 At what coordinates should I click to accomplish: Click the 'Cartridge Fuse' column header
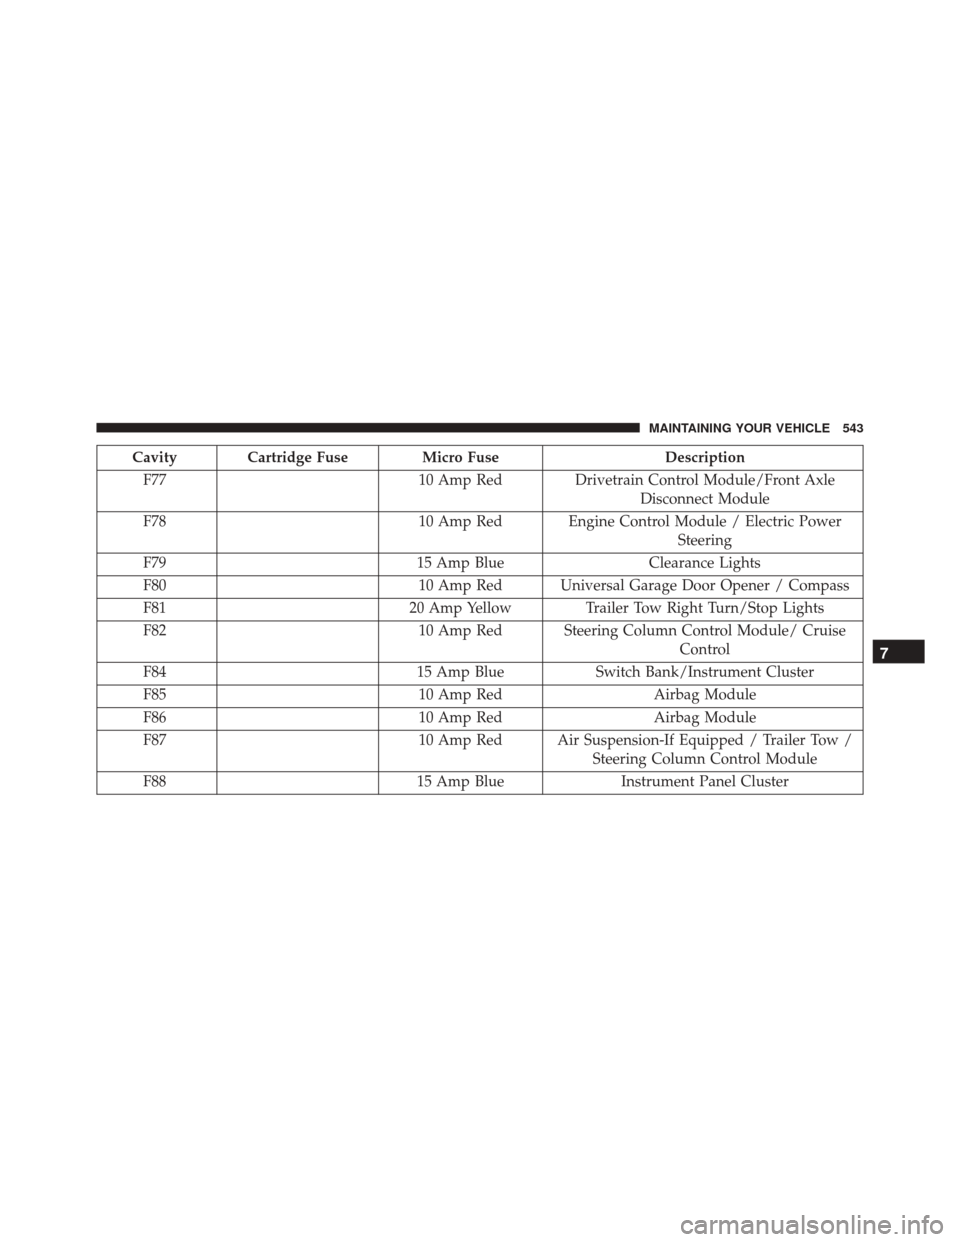(298, 458)
